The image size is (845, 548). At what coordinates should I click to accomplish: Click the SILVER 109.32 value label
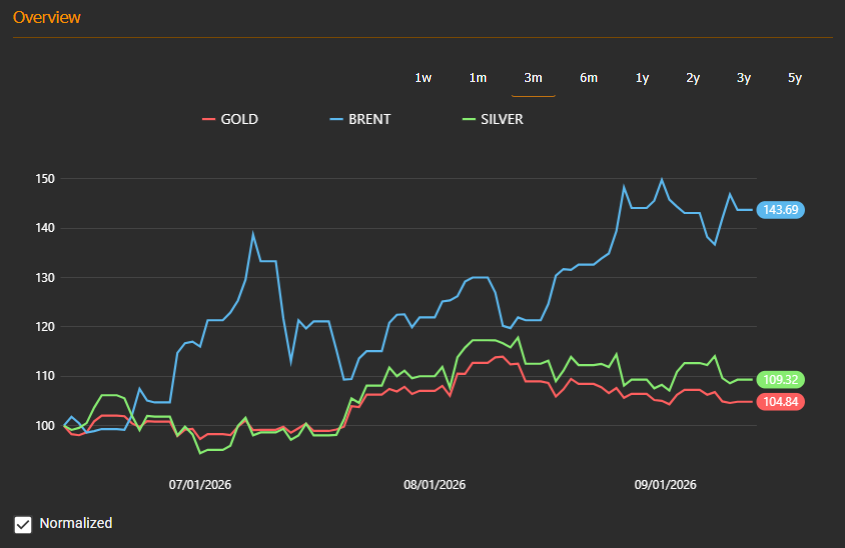(x=780, y=379)
